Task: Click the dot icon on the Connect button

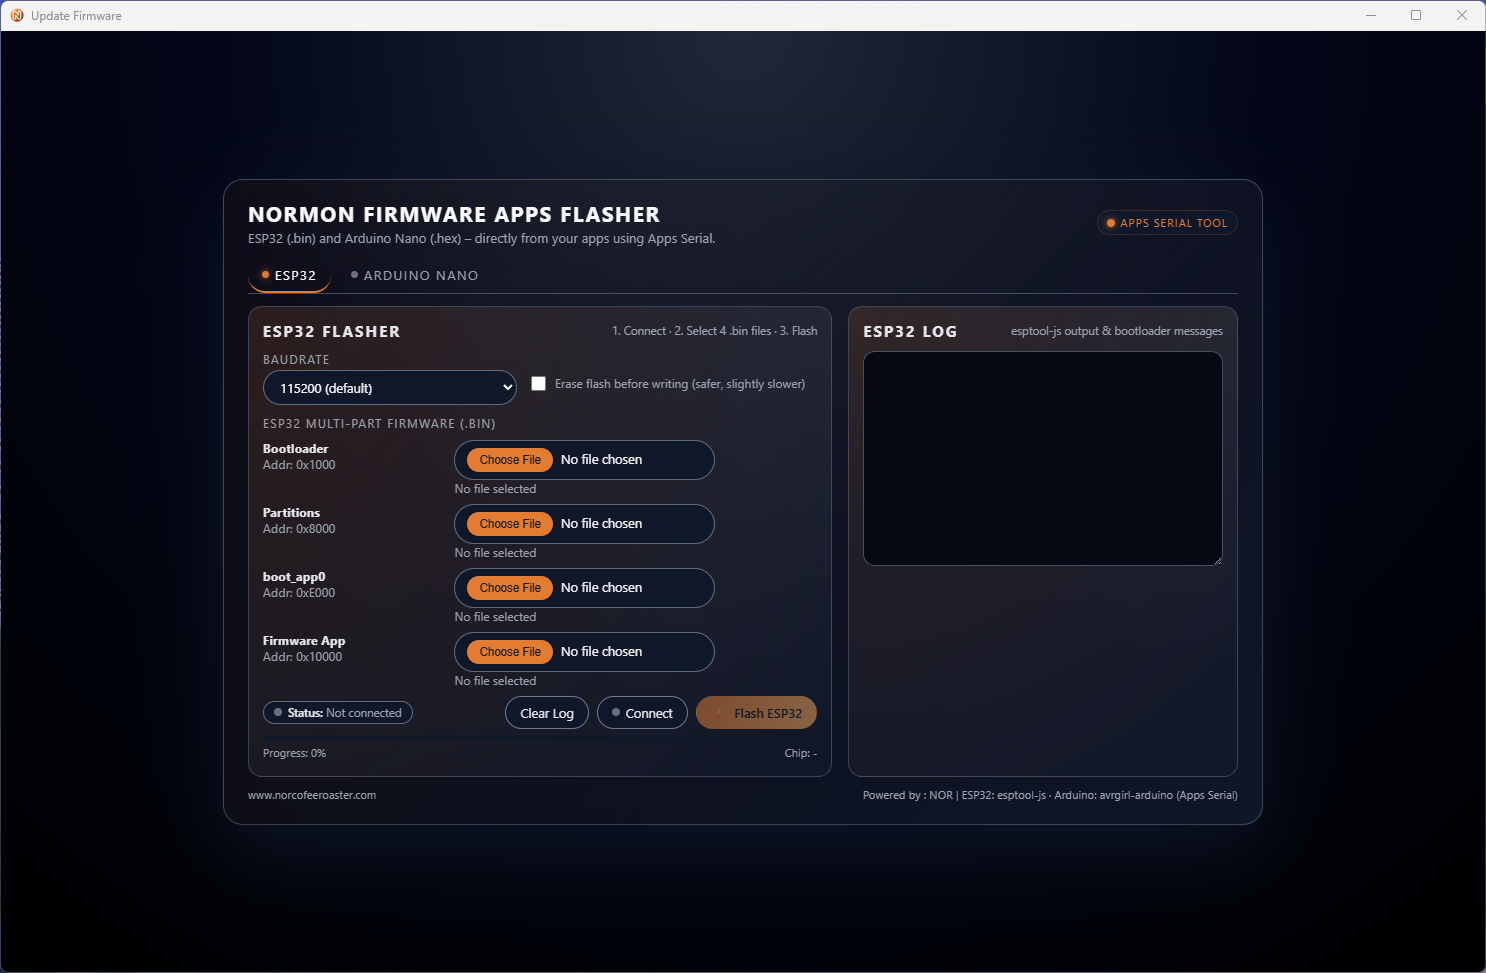Action: [x=616, y=713]
